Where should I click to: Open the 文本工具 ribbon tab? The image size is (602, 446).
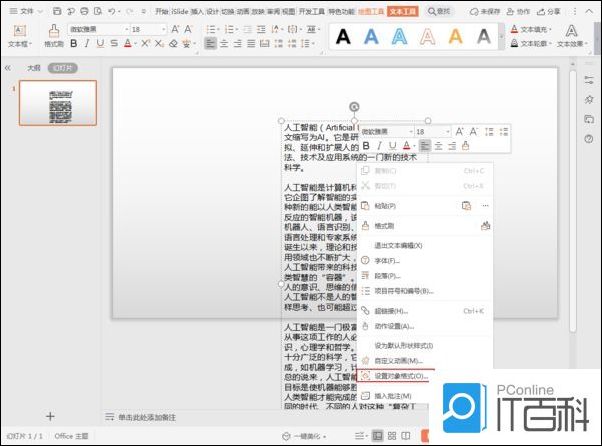click(x=403, y=11)
